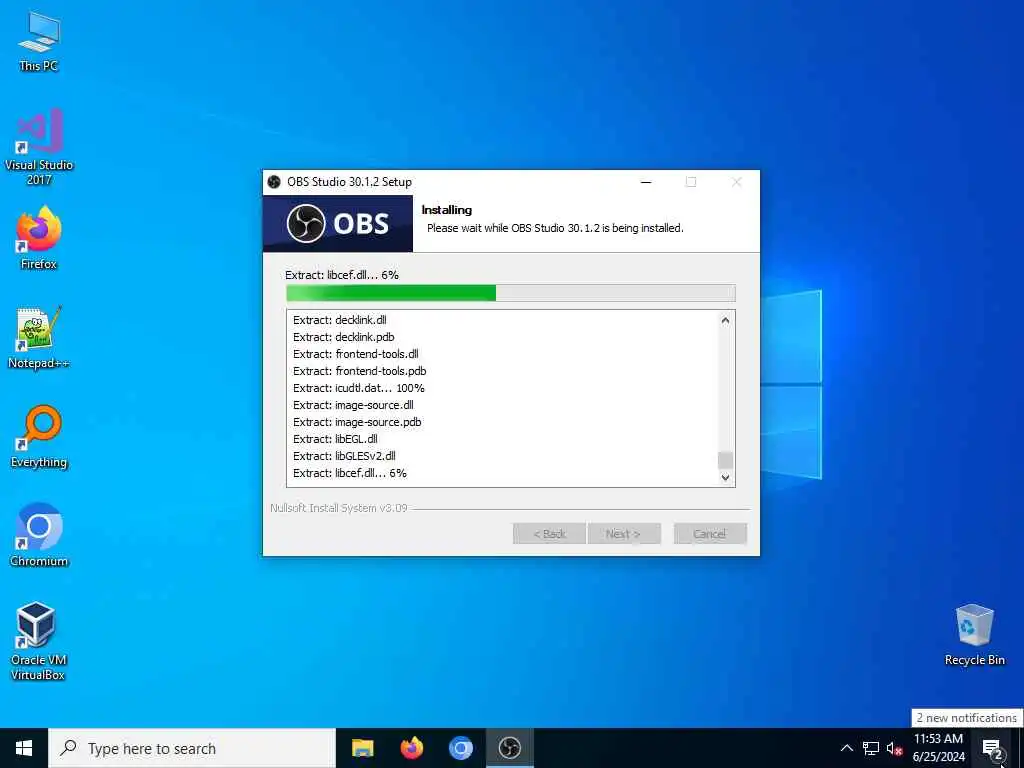The width and height of the screenshot is (1024, 768).
Task: Click the status text above the progress bar
Action: pyautogui.click(x=342, y=275)
